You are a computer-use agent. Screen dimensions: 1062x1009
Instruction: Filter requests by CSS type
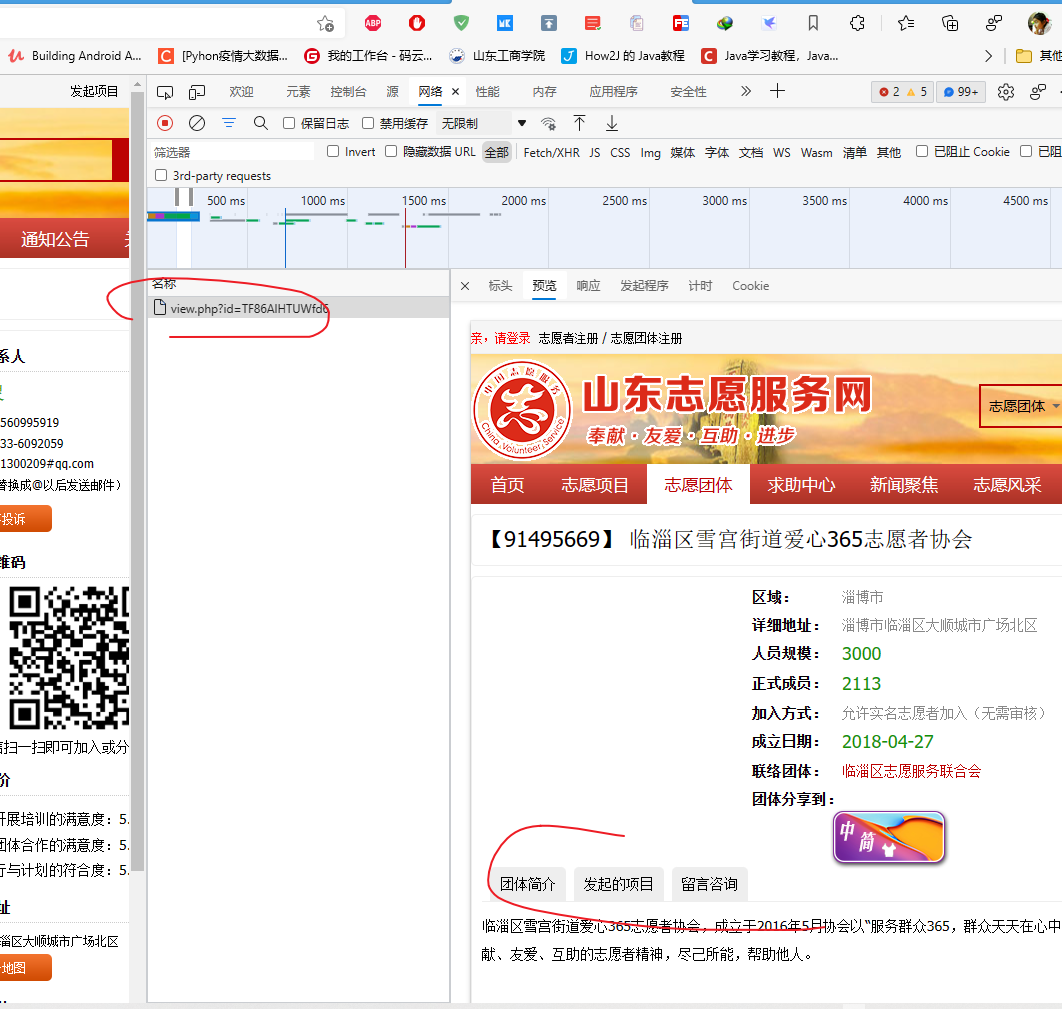(620, 152)
